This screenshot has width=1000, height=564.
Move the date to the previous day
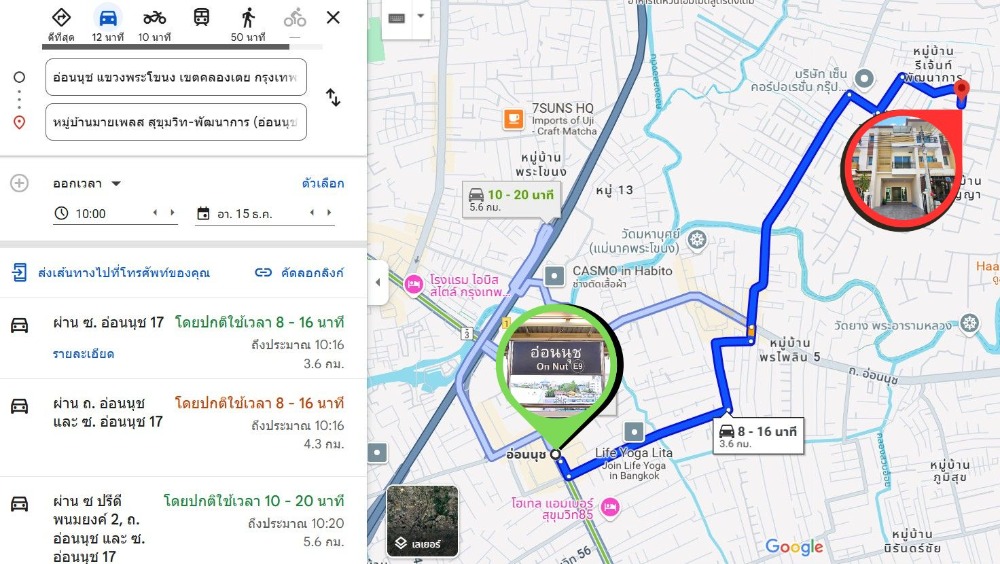coord(312,212)
